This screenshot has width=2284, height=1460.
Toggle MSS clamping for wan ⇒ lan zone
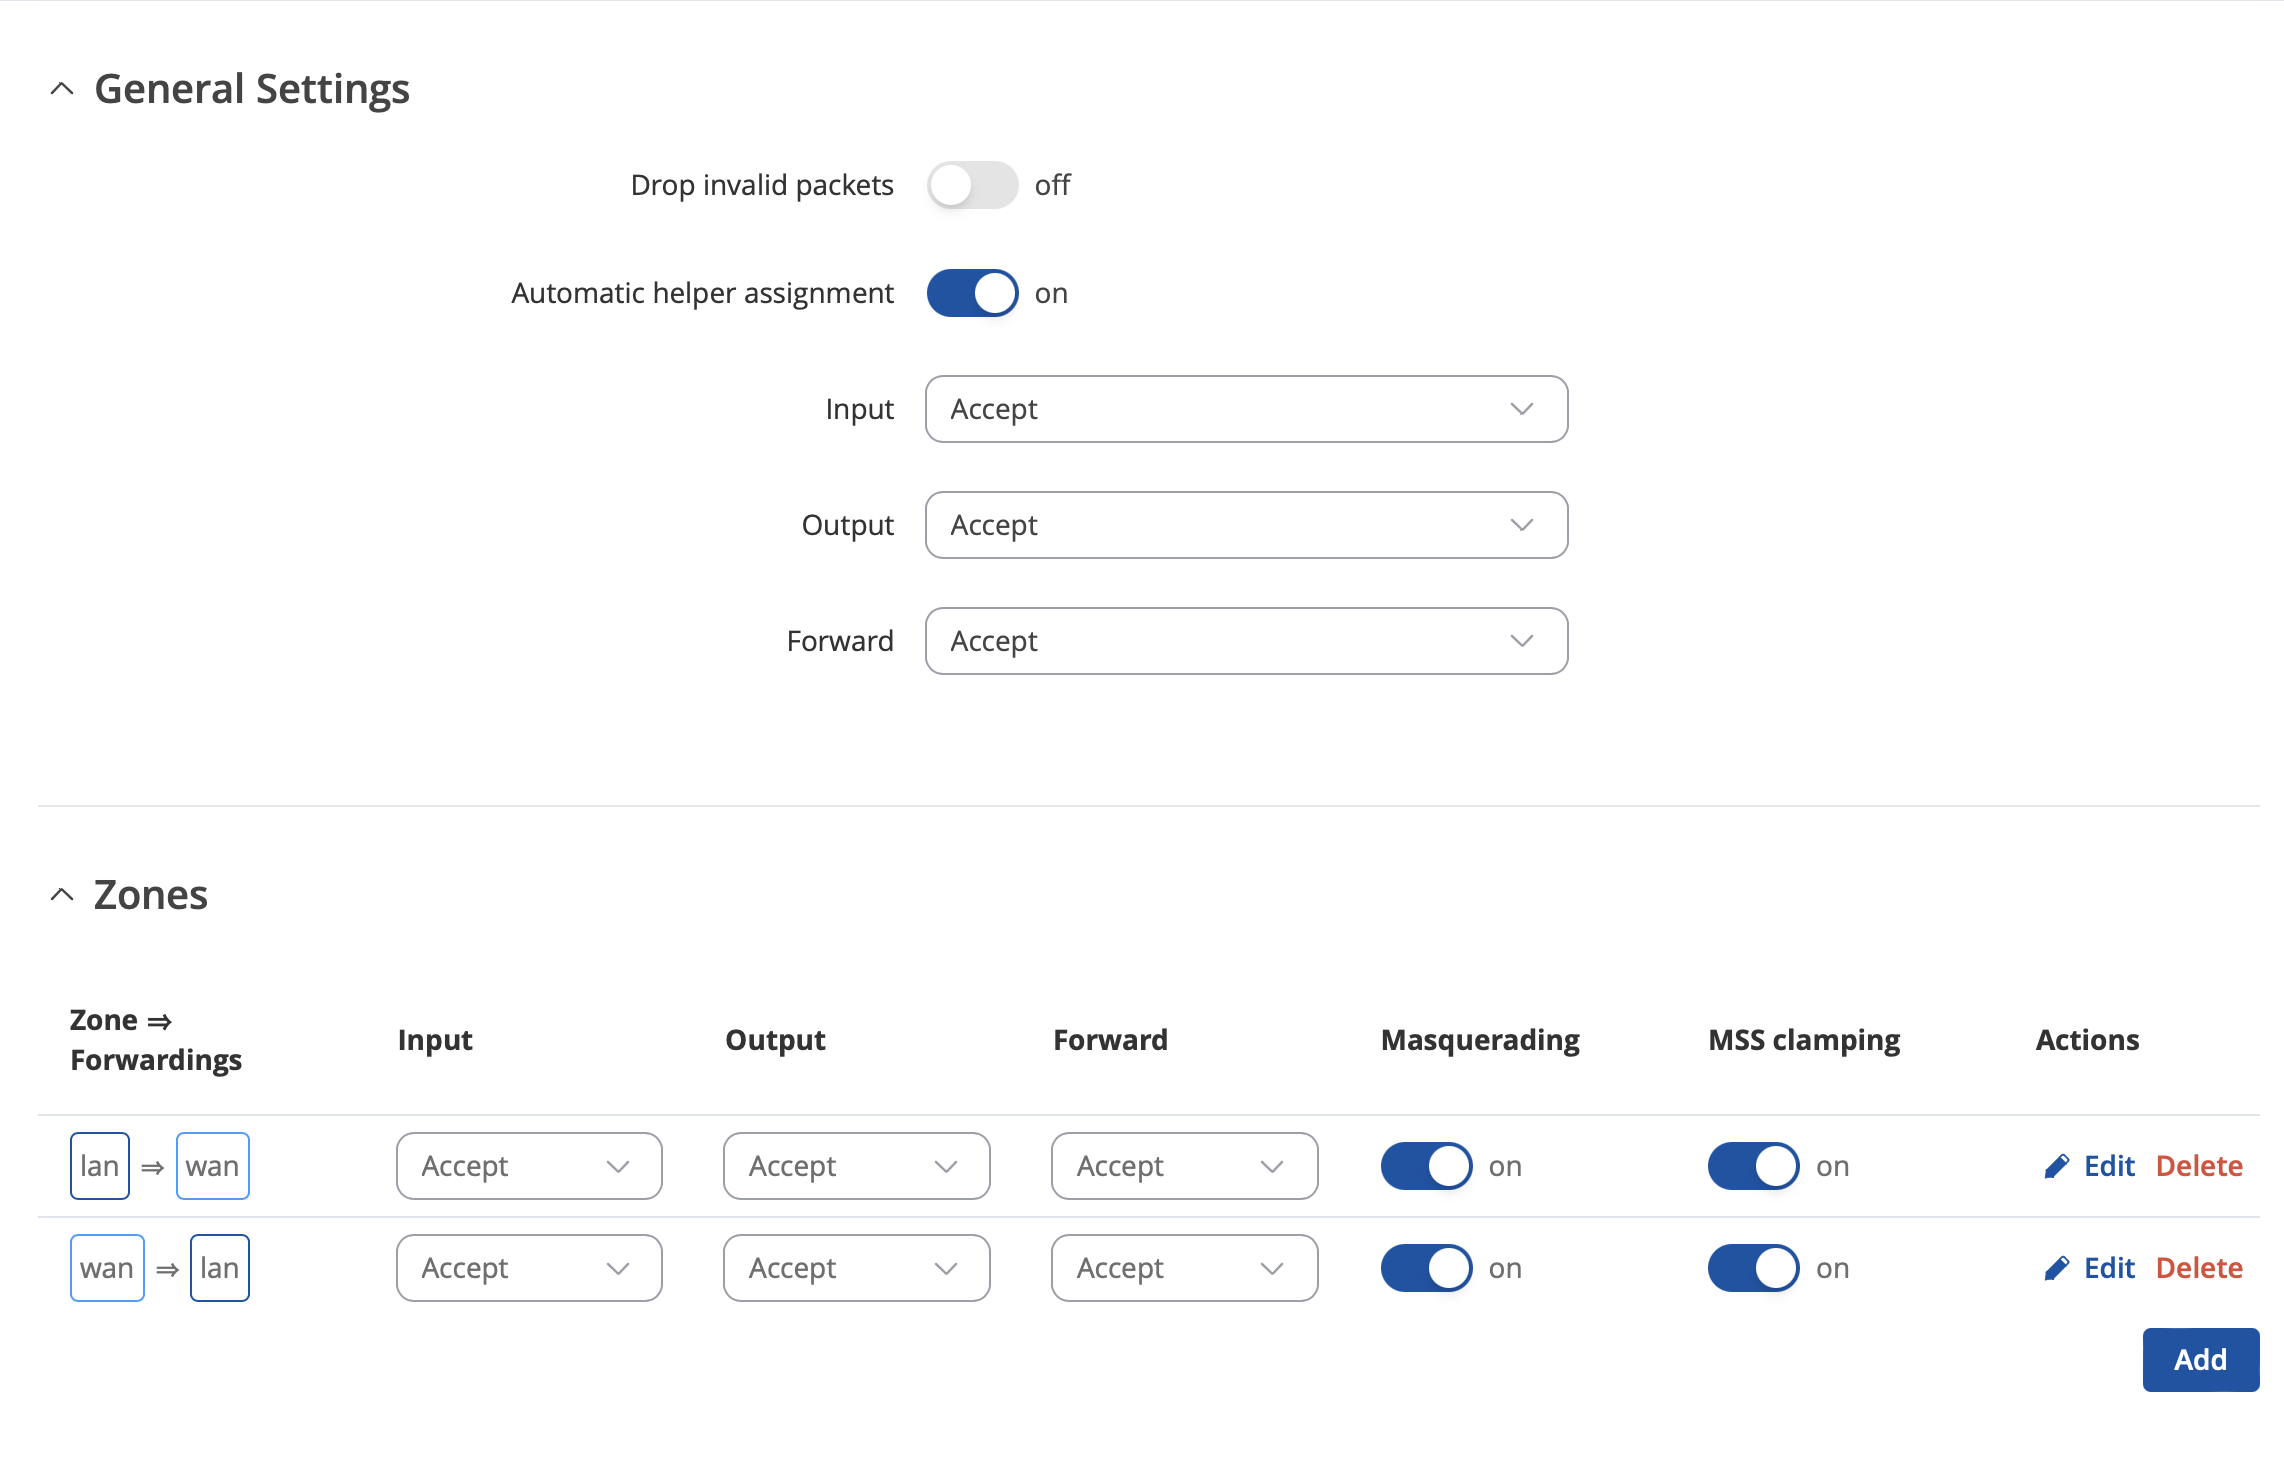coord(1753,1268)
